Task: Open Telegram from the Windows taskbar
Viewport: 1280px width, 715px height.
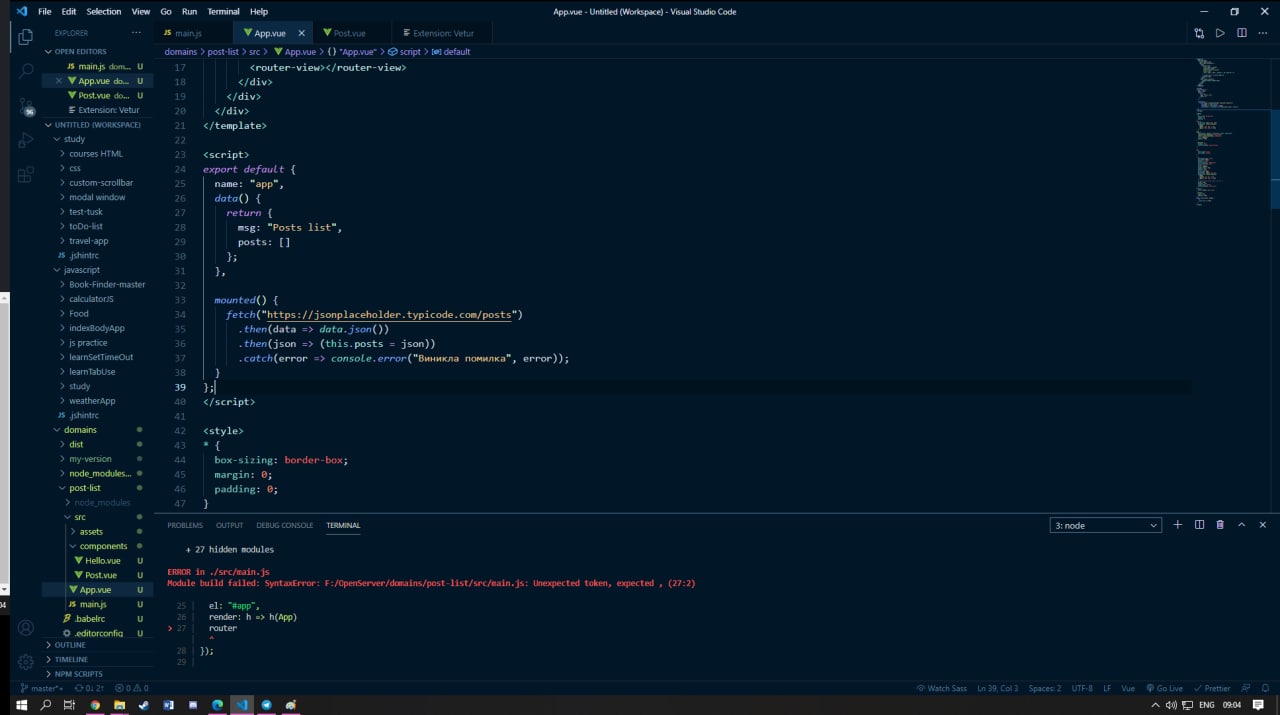Action: pyautogui.click(x=266, y=705)
